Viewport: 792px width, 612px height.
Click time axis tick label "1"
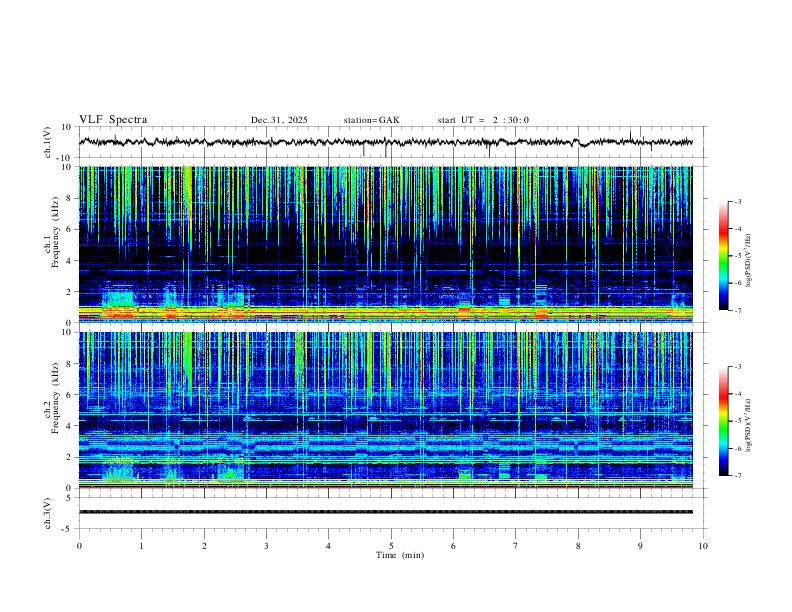[x=141, y=546]
